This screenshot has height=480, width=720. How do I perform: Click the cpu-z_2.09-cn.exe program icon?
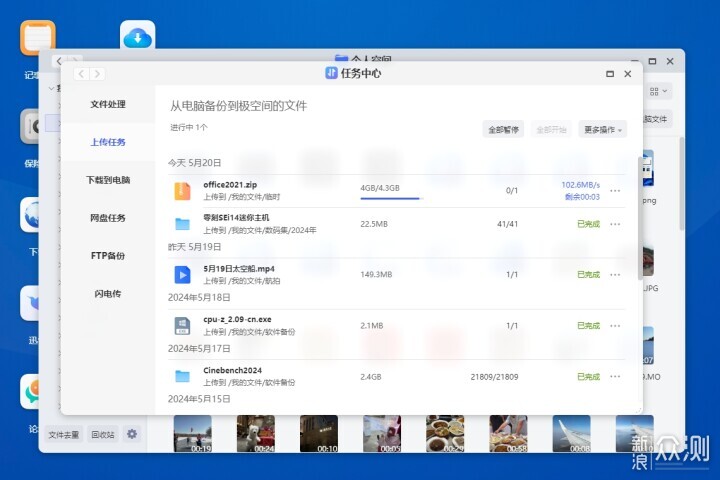(182, 325)
